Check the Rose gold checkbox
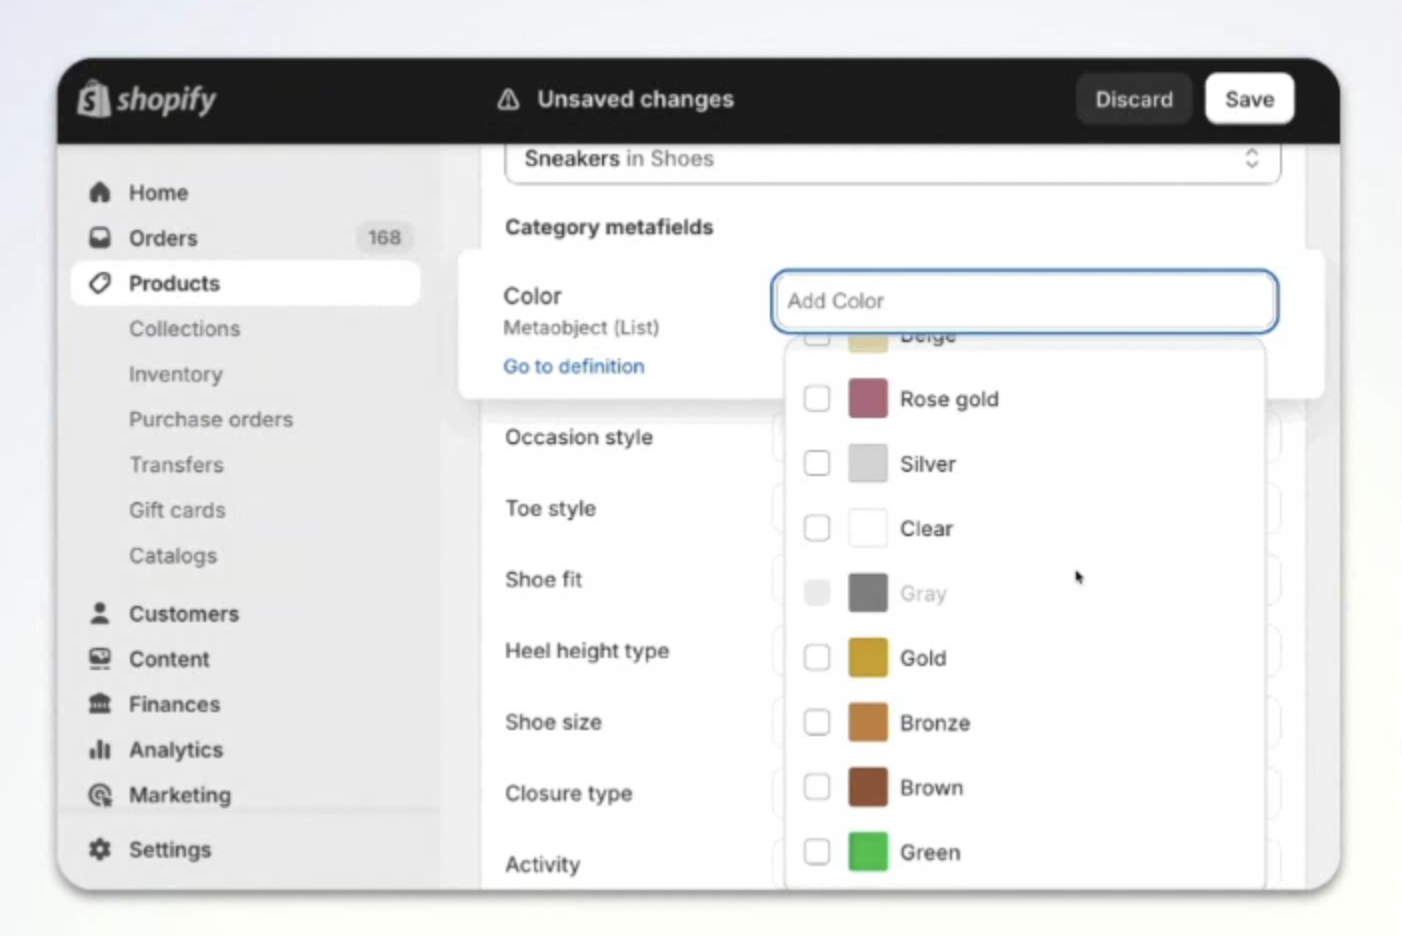Image resolution: width=1402 pixels, height=936 pixels. tap(817, 398)
